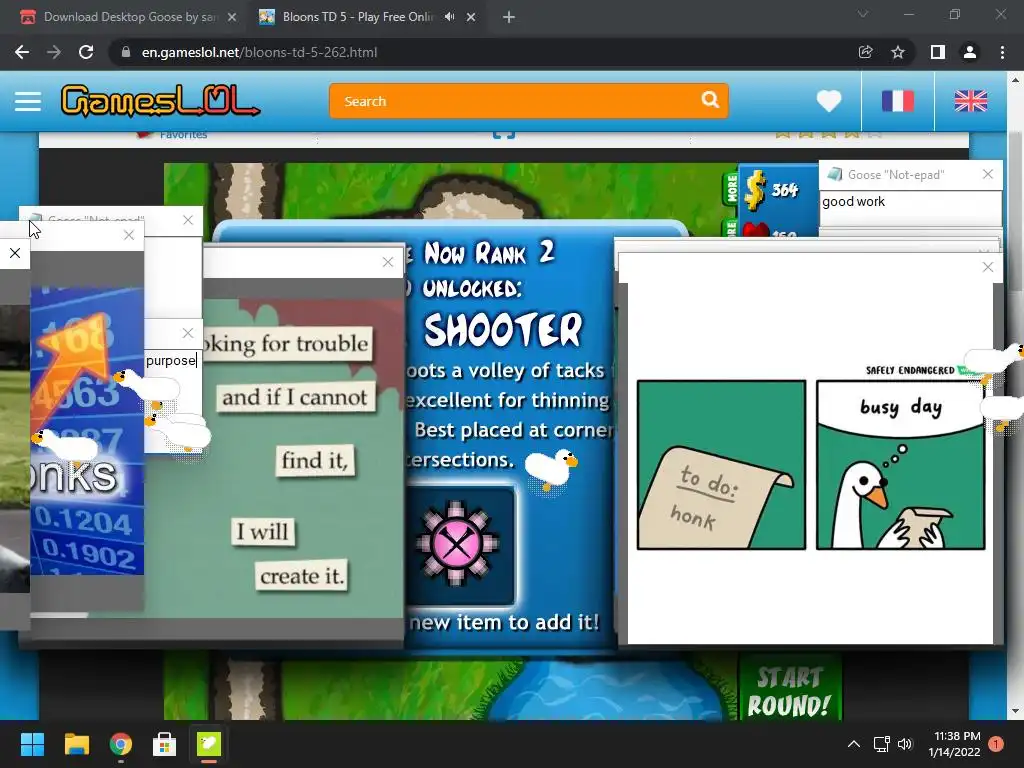
Task: Click the busy day goose comic panel
Action: 901,465
